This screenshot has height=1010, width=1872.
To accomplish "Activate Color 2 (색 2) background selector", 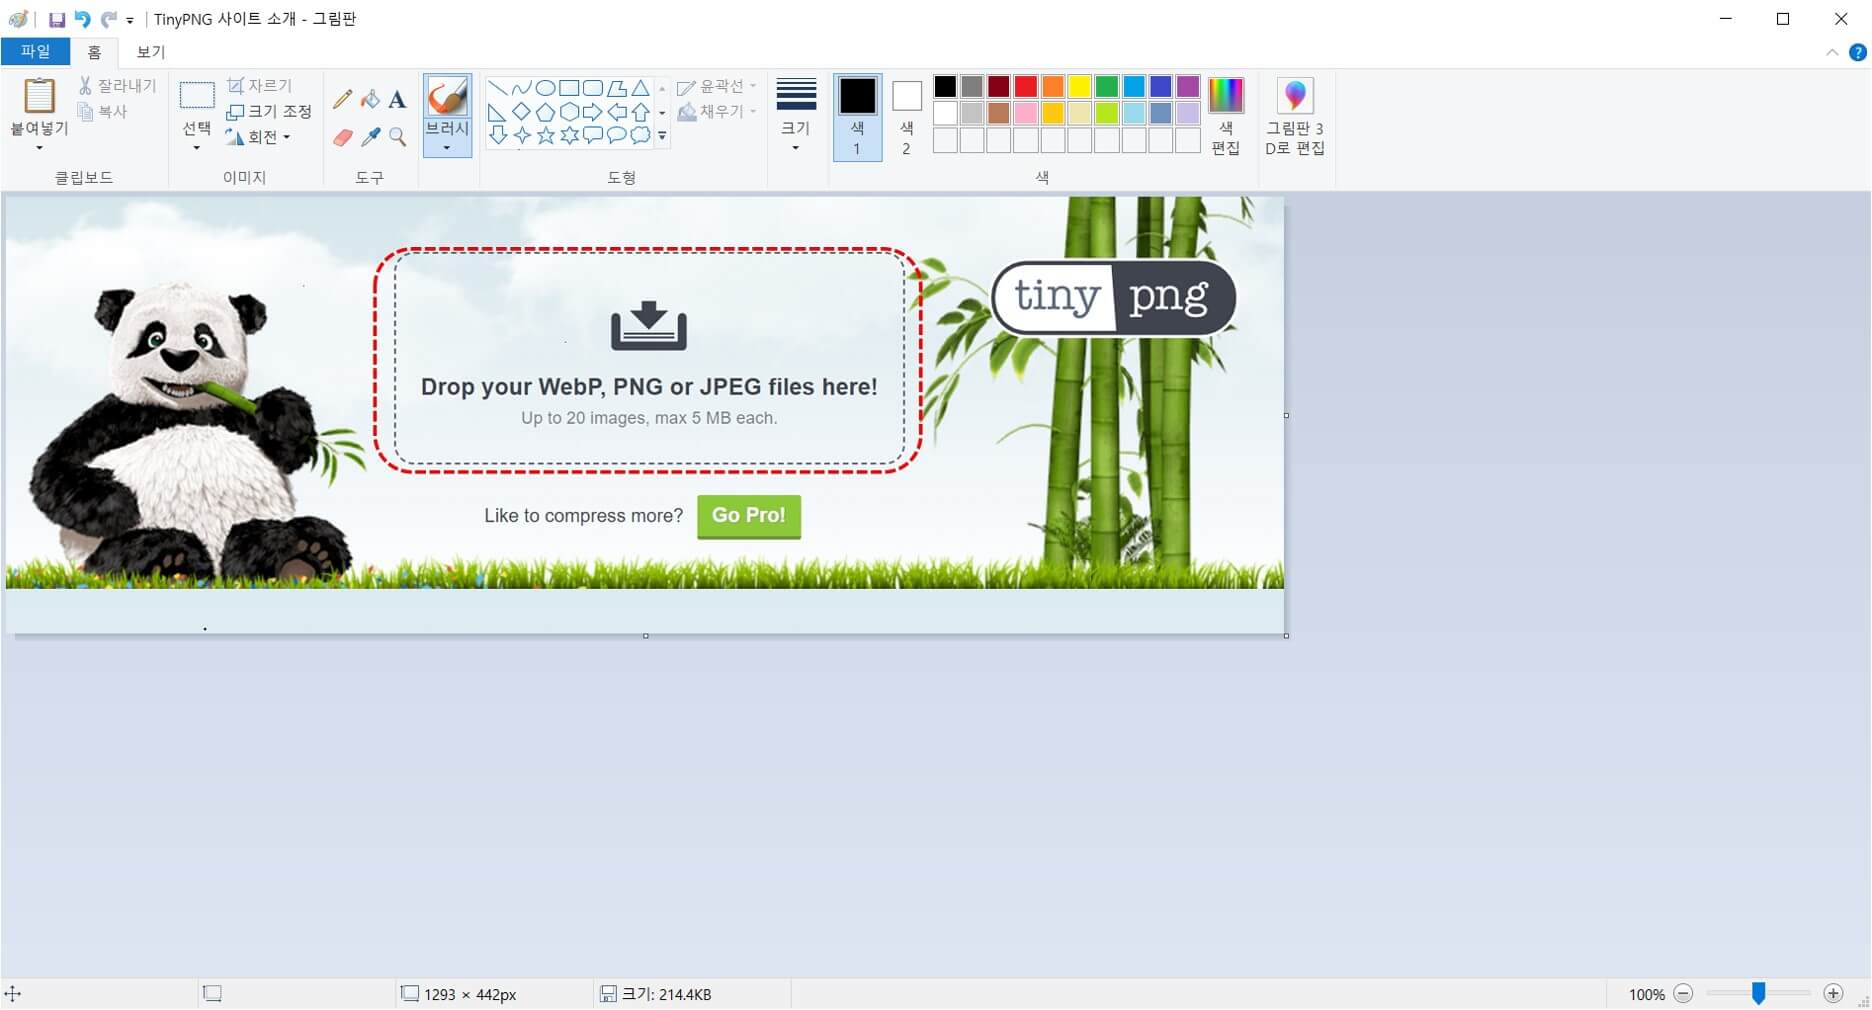I will [x=906, y=117].
